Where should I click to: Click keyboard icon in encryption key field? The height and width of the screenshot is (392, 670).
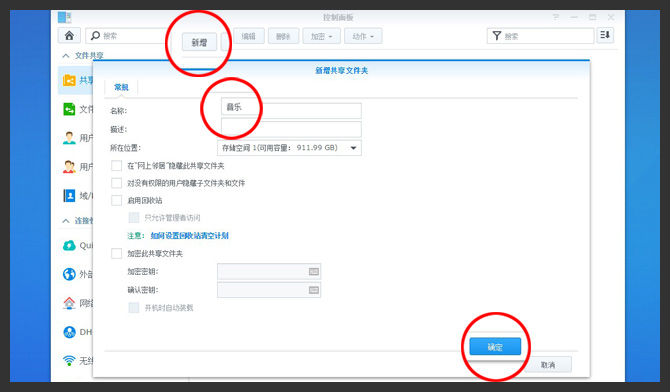[x=314, y=271]
